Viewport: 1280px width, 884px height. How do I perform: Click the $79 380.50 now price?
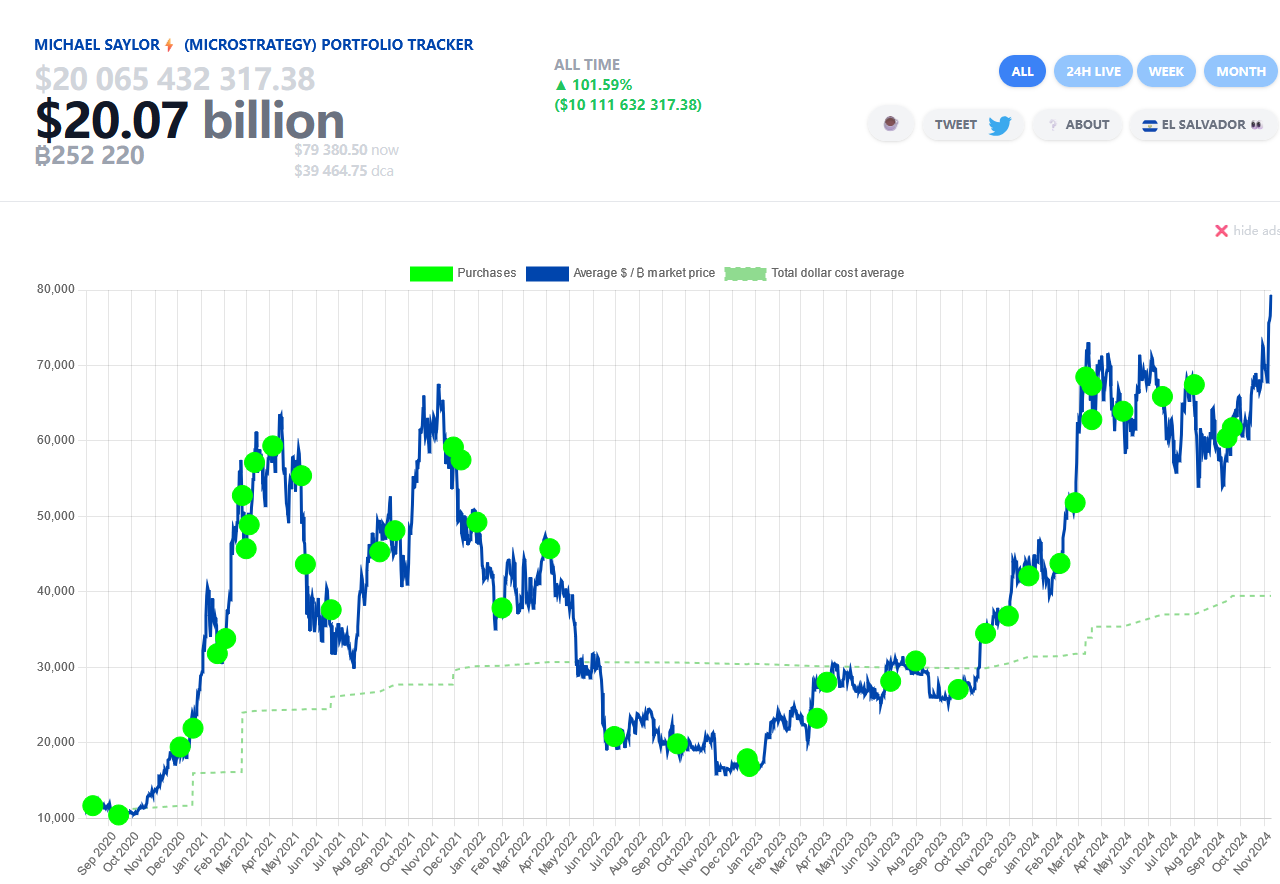pos(346,149)
